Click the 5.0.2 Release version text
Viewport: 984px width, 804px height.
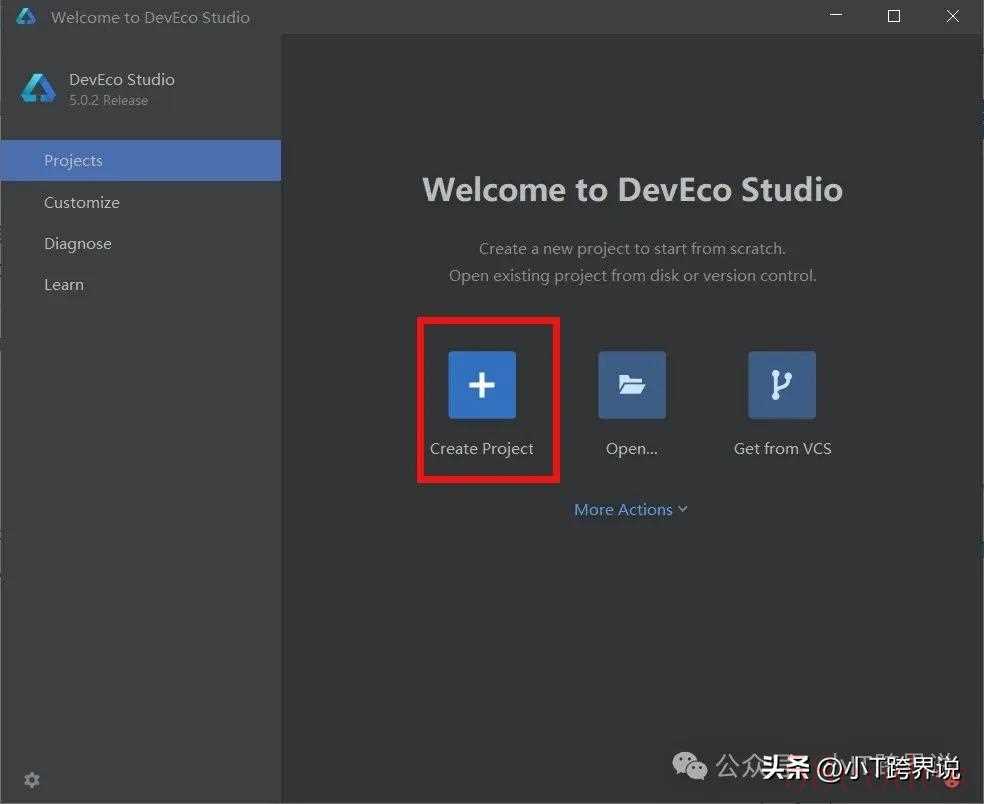coord(109,100)
